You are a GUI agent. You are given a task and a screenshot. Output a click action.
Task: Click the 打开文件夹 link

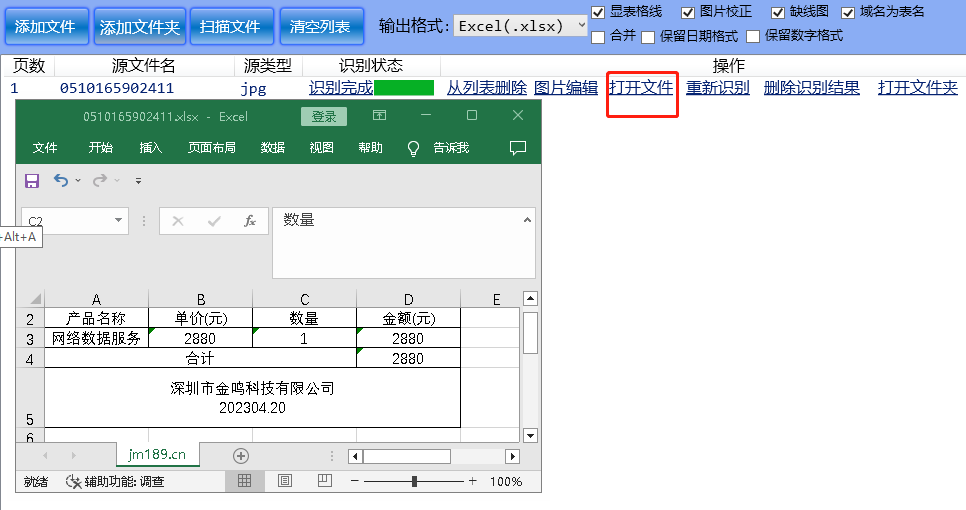pyautogui.click(x=918, y=88)
